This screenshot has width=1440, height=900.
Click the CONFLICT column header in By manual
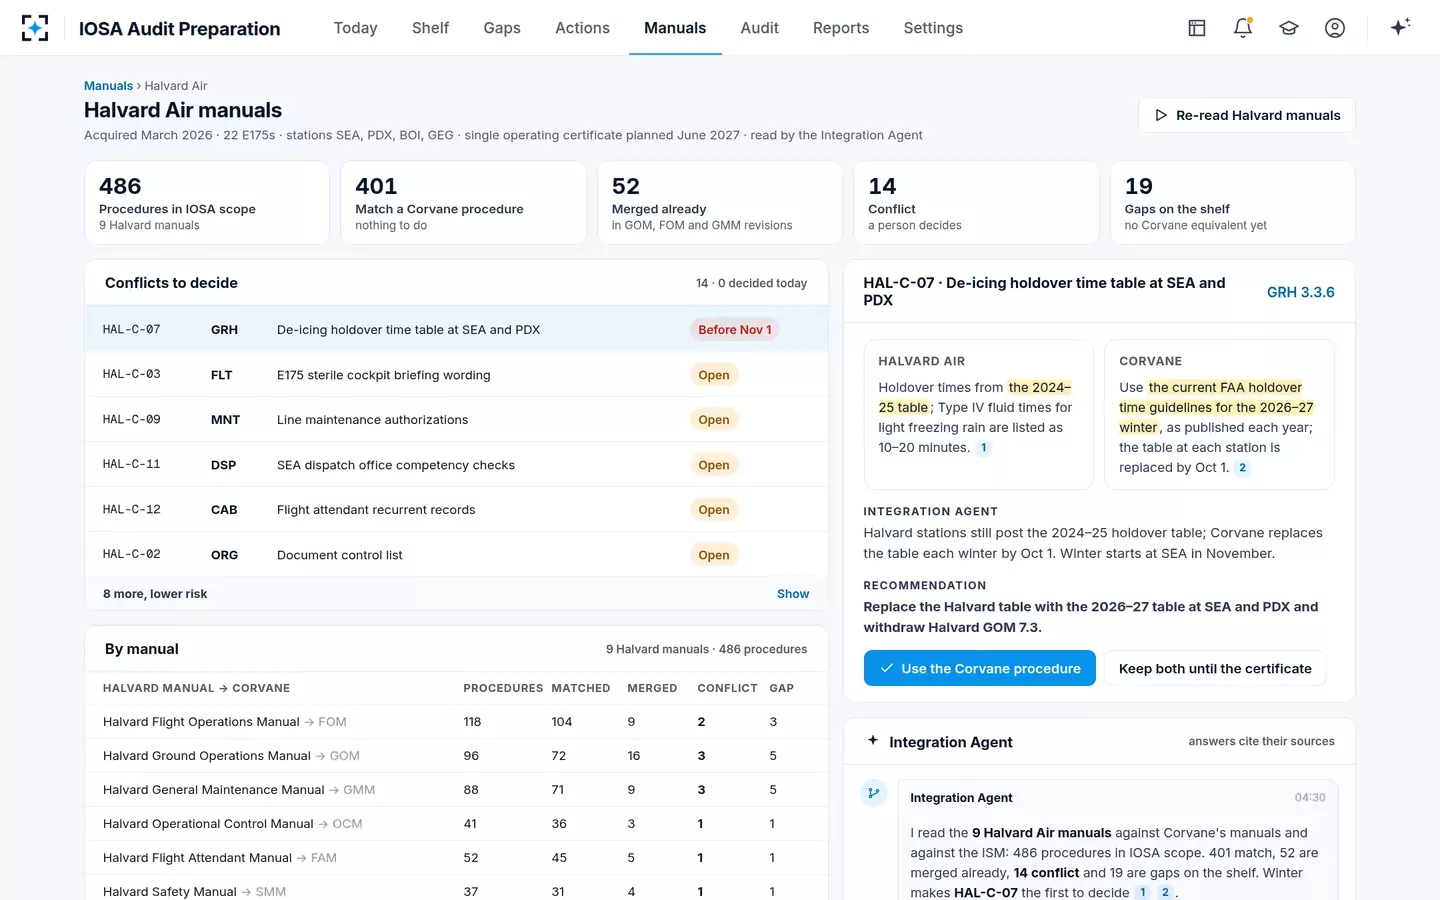727,688
